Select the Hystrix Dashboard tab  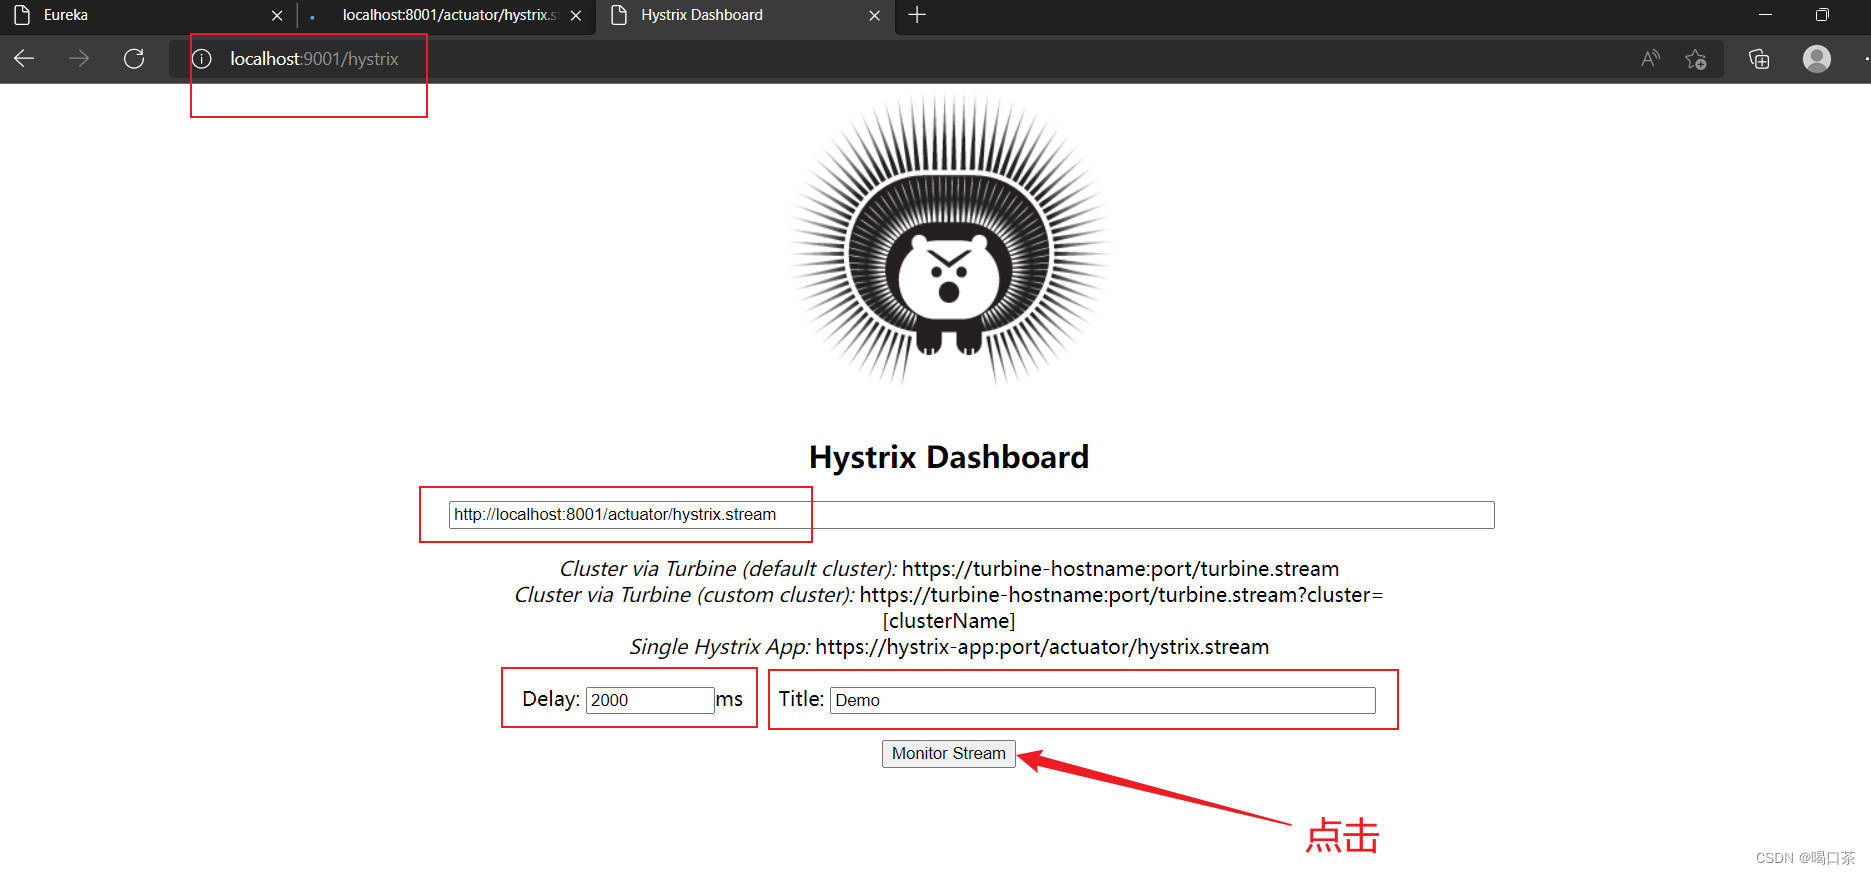click(x=745, y=15)
